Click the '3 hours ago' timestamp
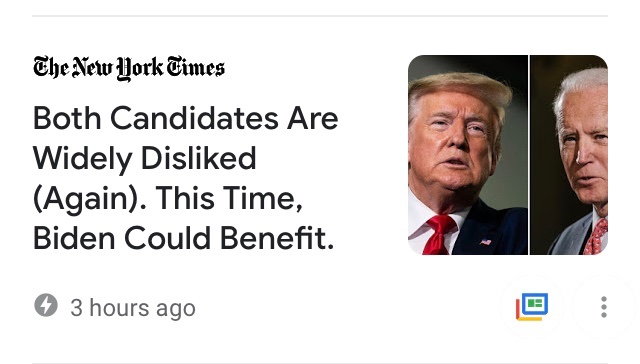This screenshot has height=364, width=640. (133, 308)
